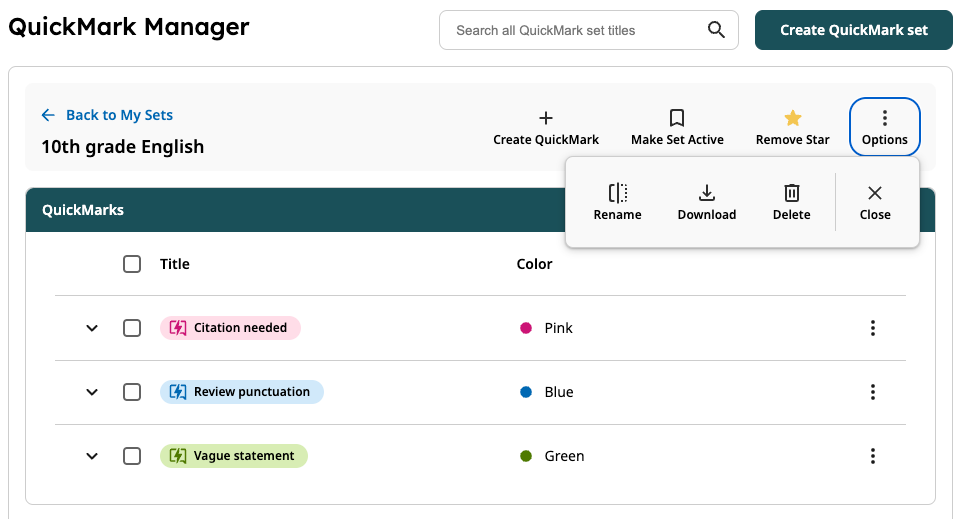
Task: Check the Citation needed checkbox
Action: 132,328
